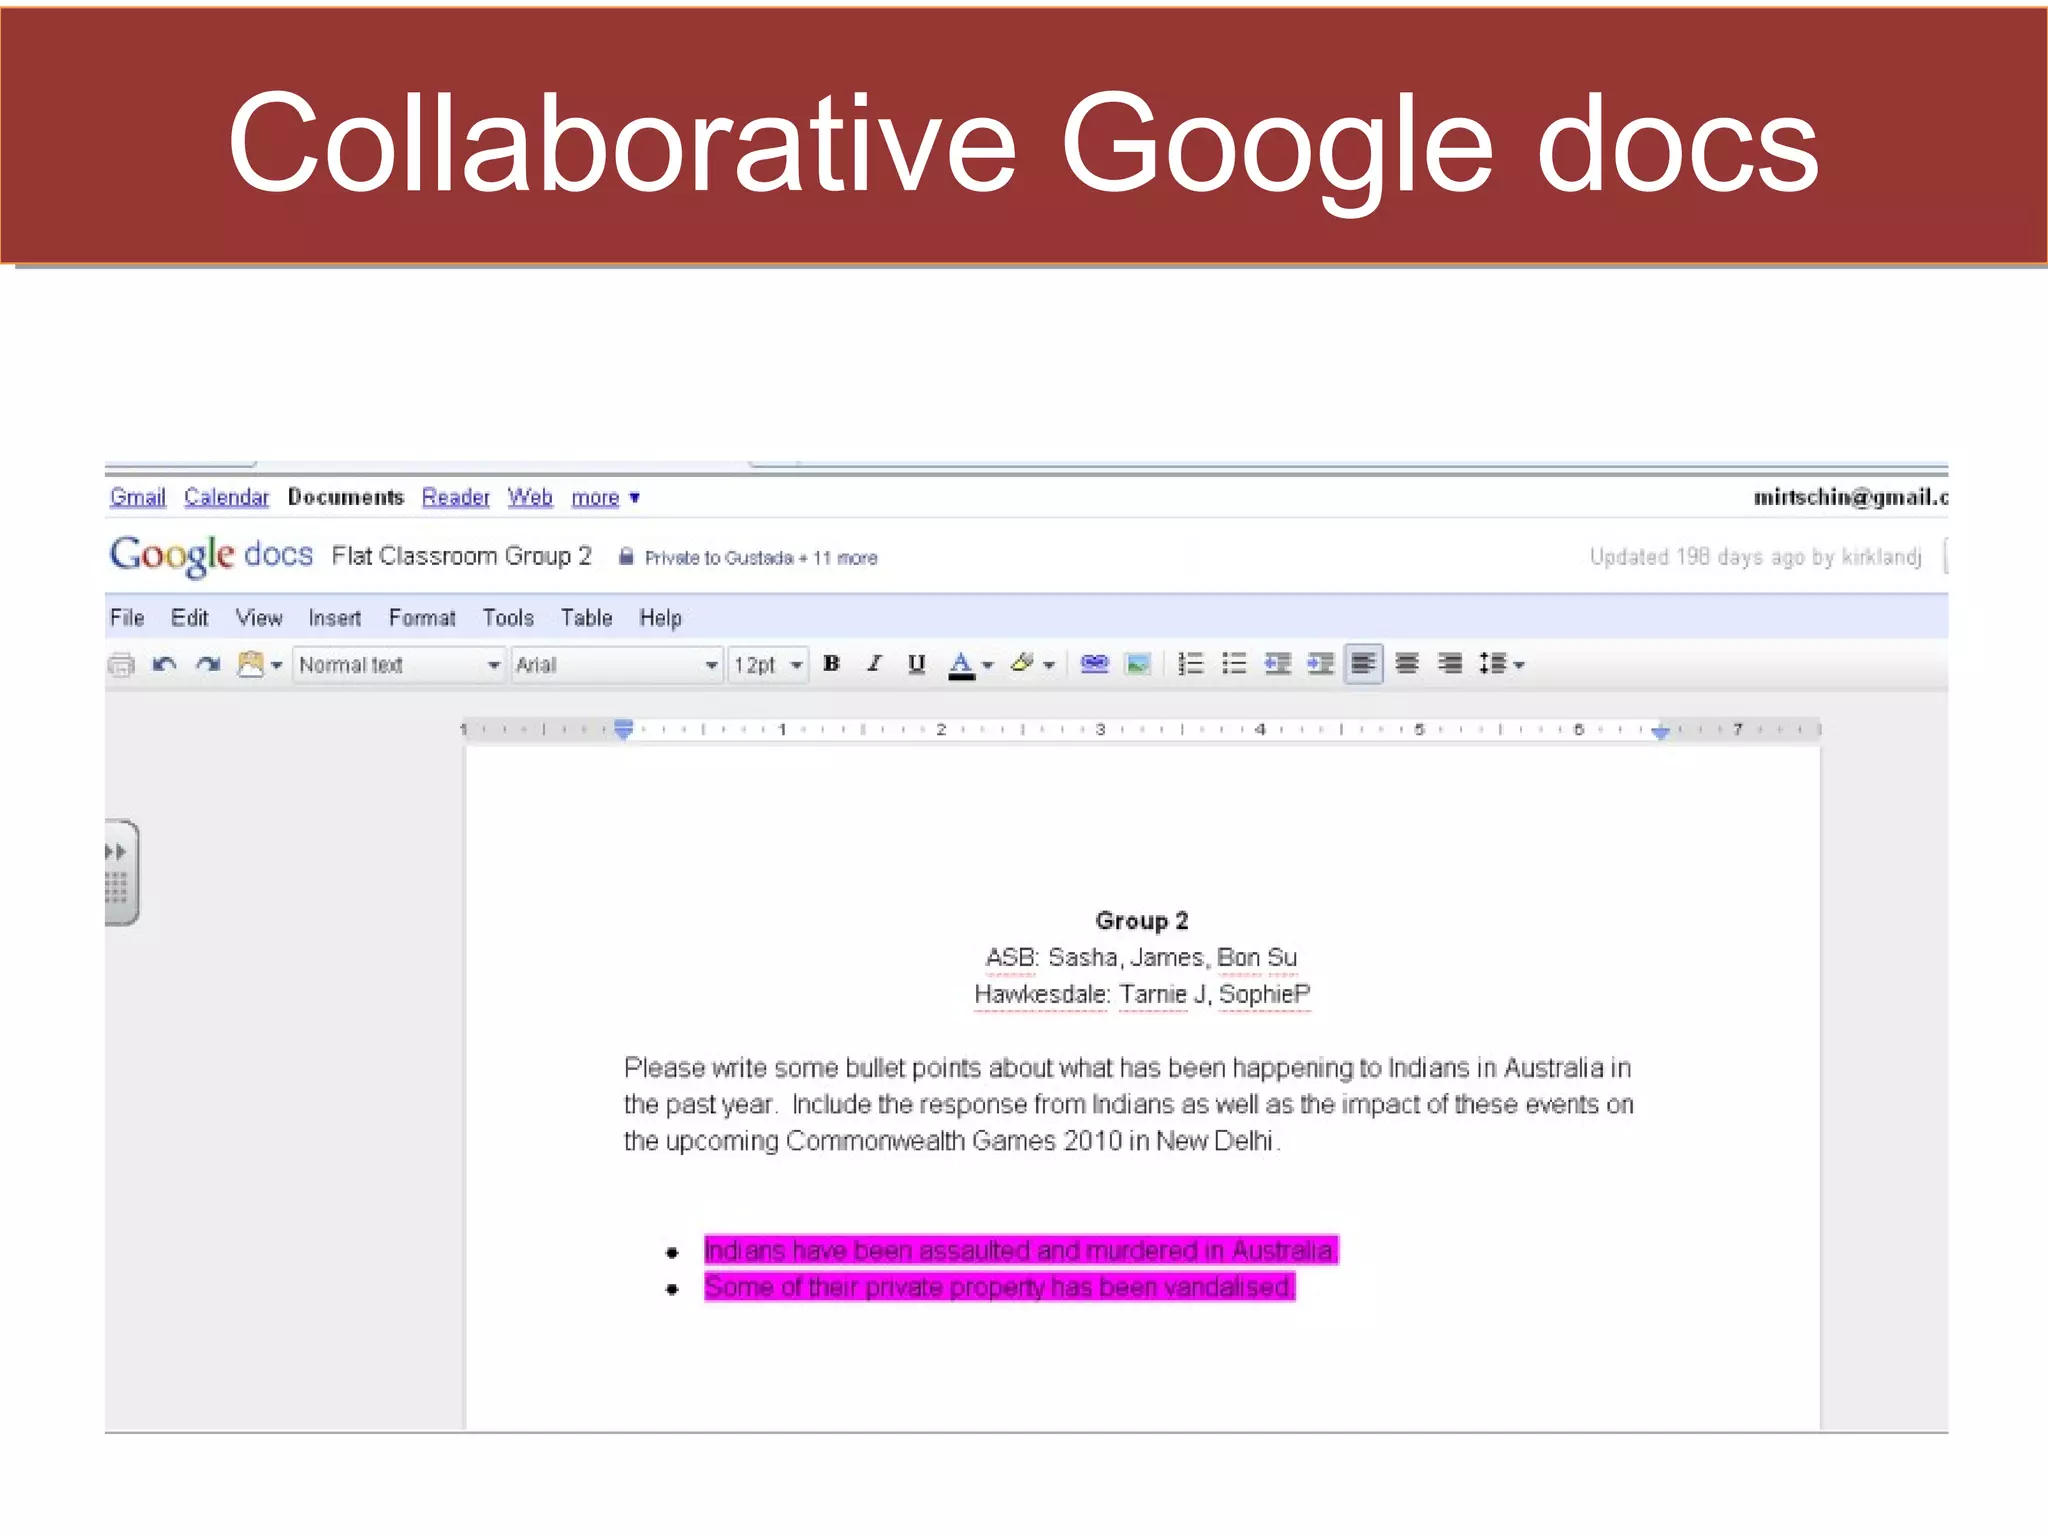Click the Flat Classroom Group 2 title
2048x1536 pixels.
[x=462, y=556]
